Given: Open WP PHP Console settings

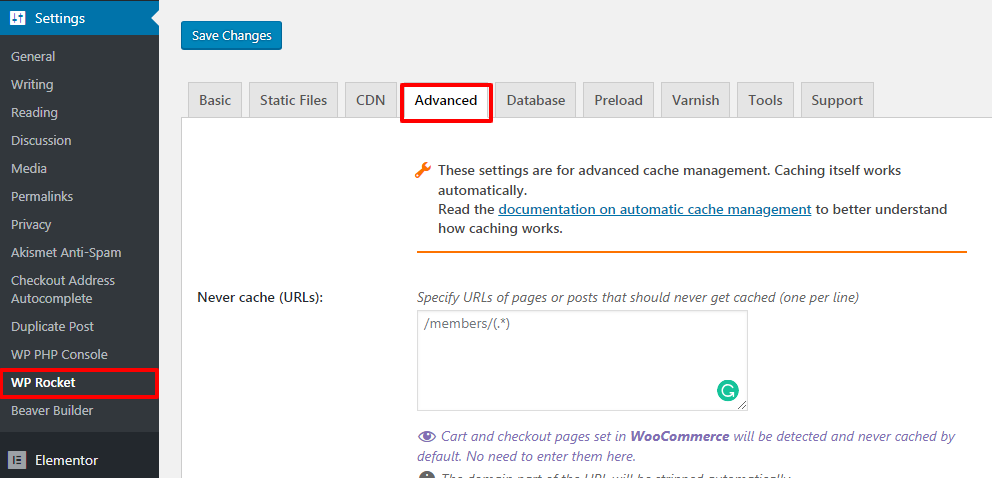Looking at the screenshot, I should 59,355.
